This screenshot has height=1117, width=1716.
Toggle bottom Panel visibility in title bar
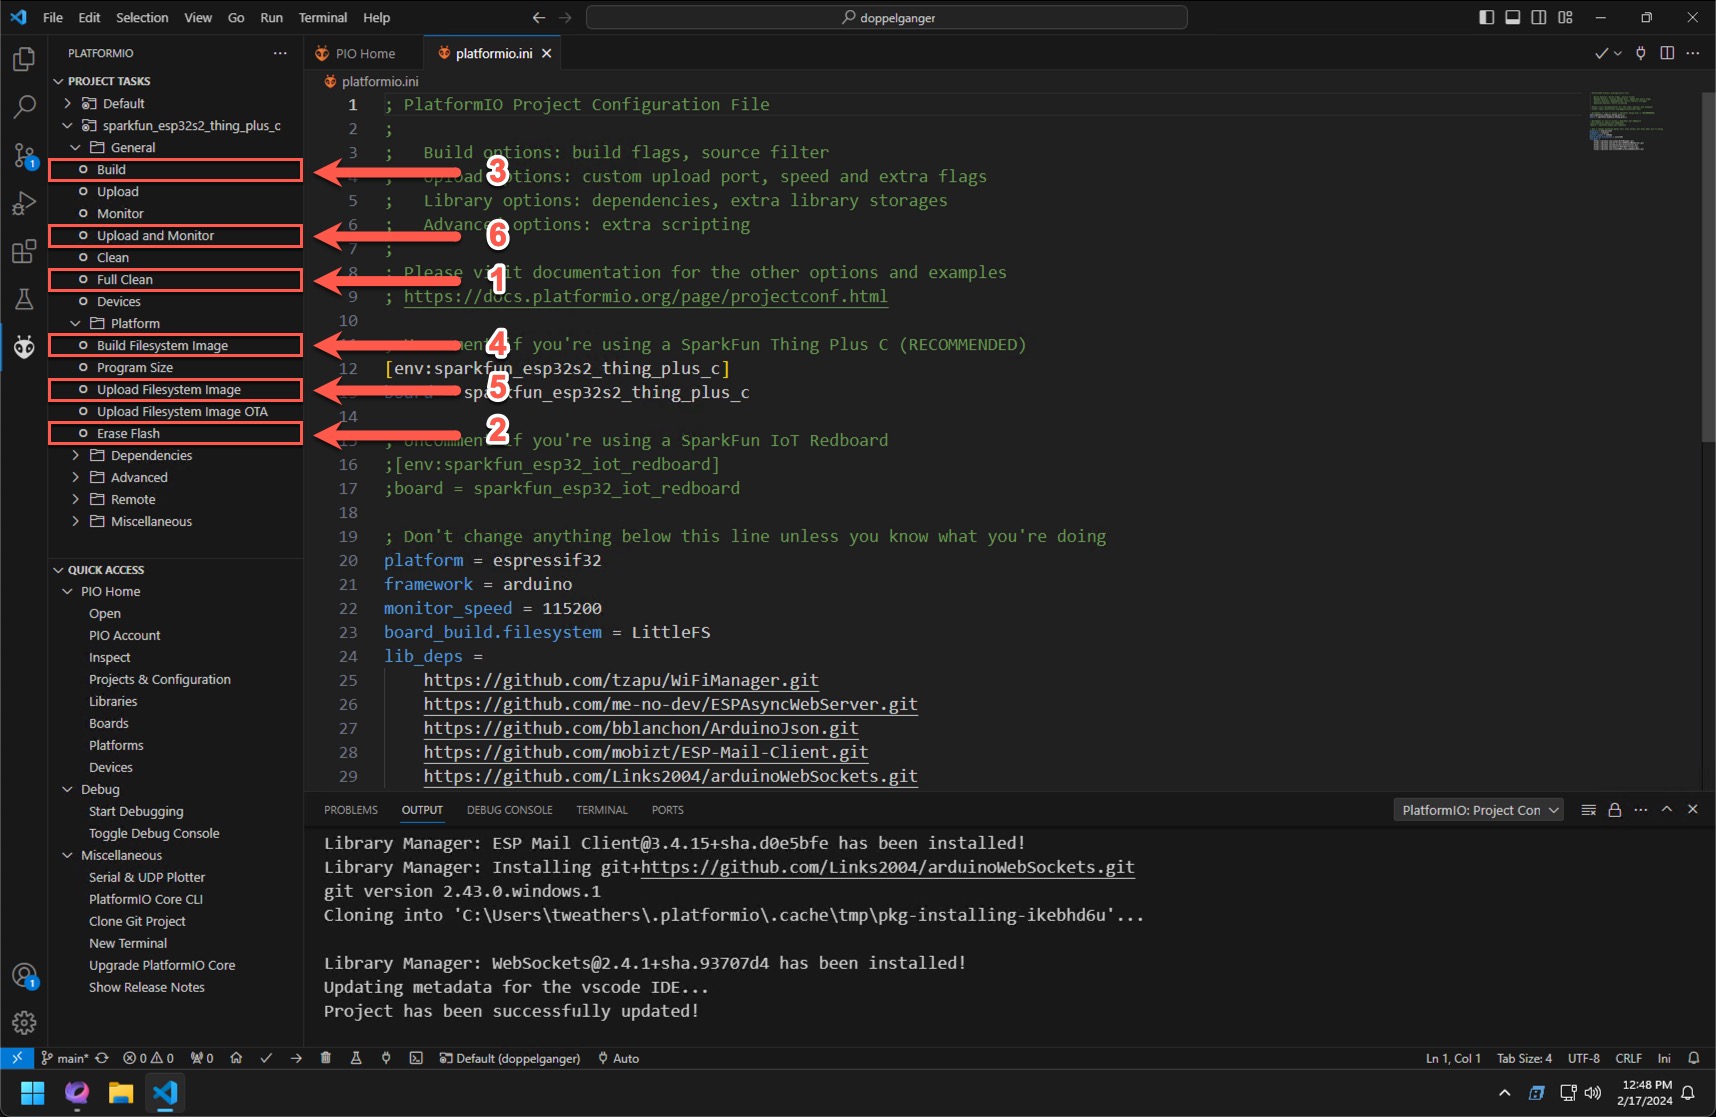tap(1513, 17)
